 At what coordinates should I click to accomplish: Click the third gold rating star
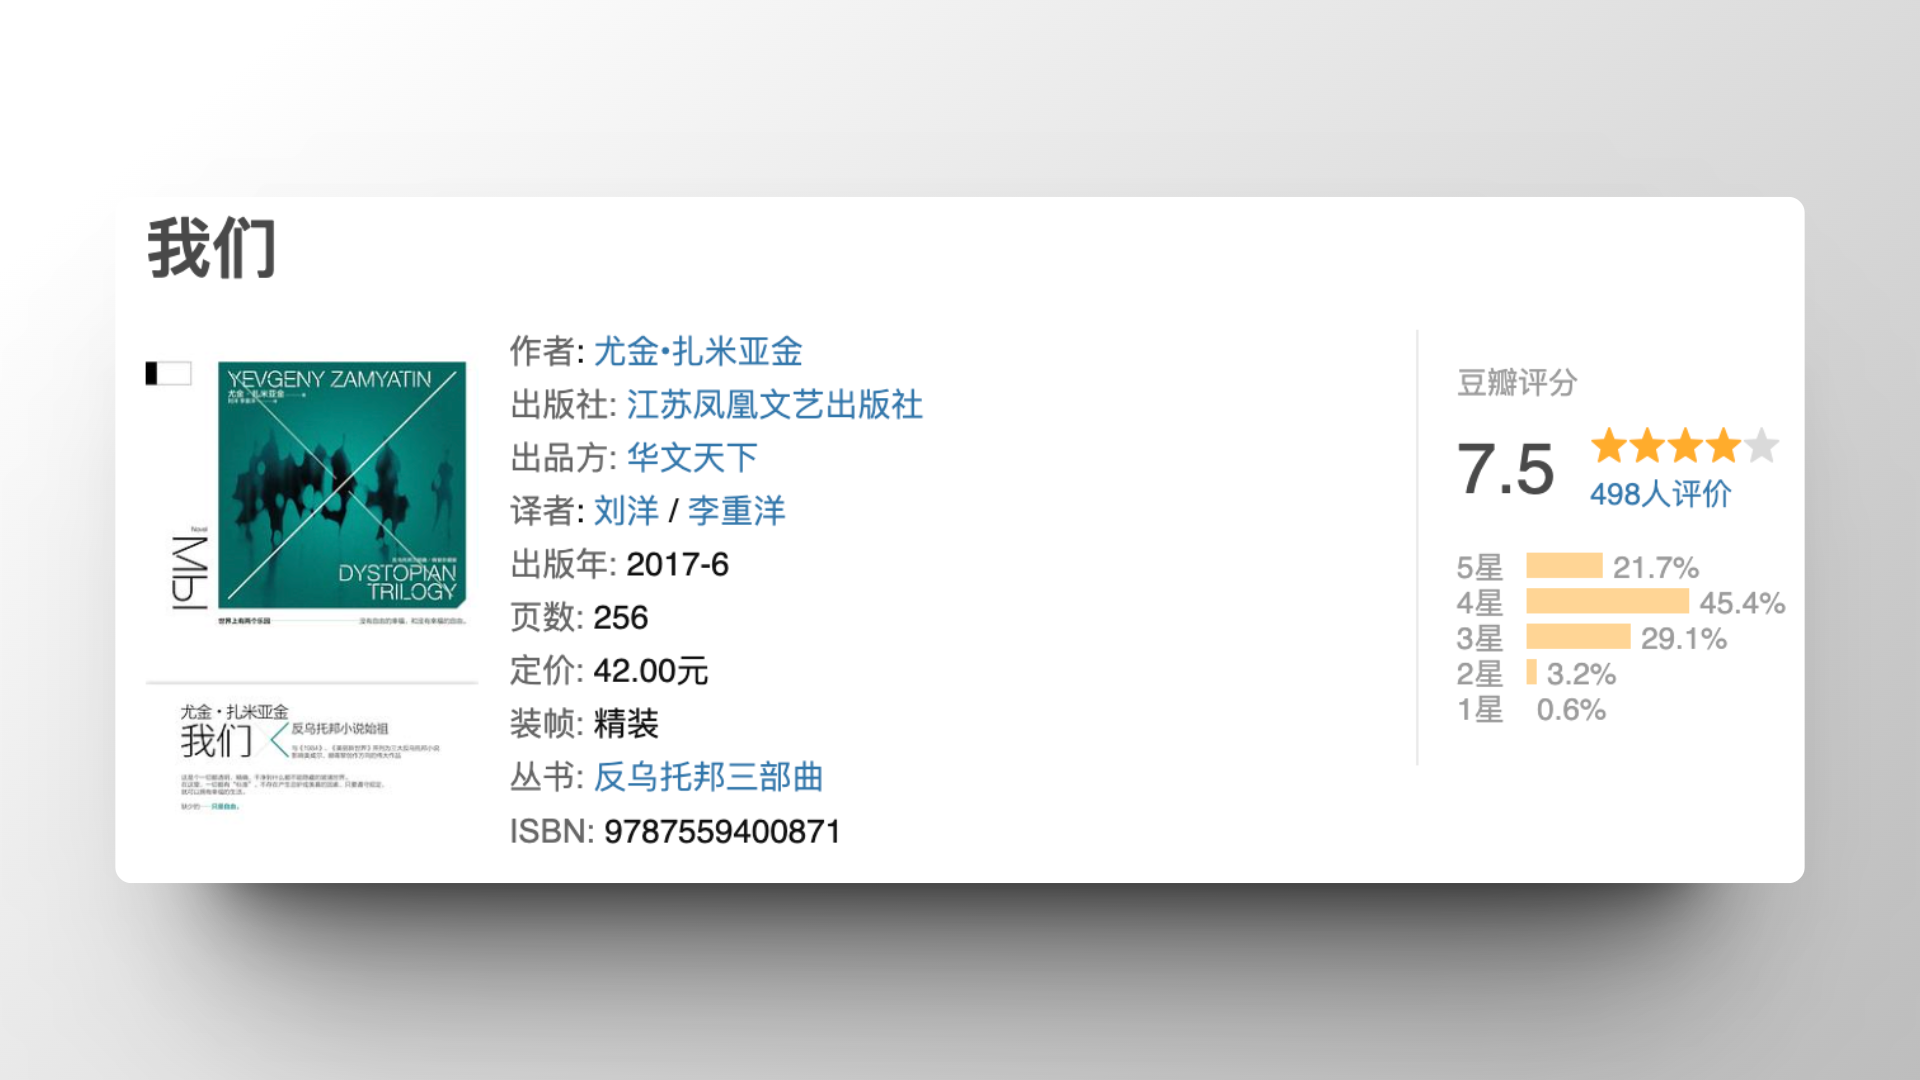pos(1685,446)
